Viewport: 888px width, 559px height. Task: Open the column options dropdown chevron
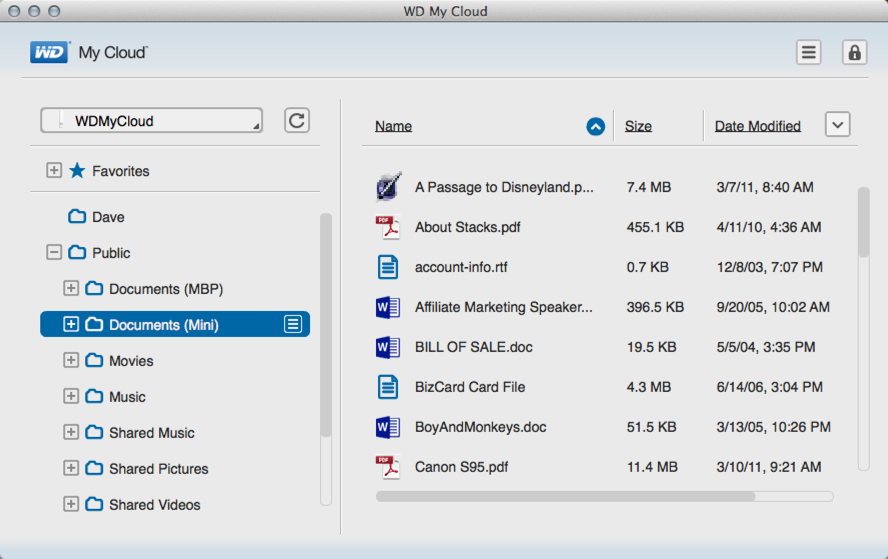[838, 125]
